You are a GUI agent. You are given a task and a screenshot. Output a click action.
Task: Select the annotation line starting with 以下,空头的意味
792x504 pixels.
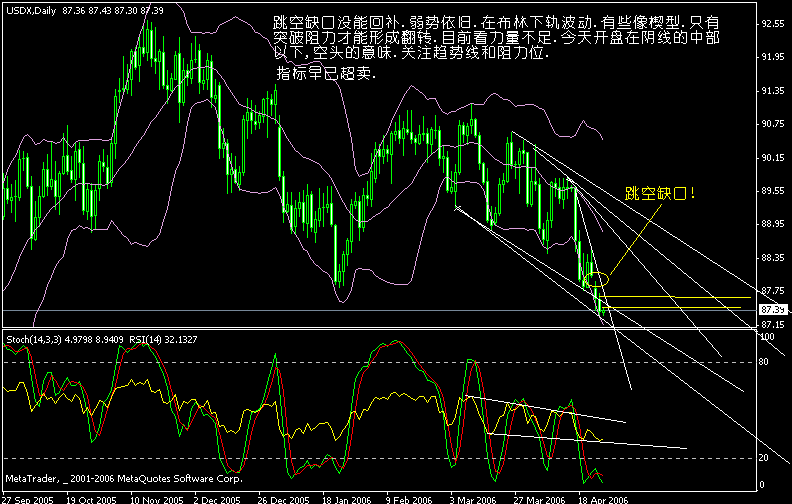(x=411, y=53)
